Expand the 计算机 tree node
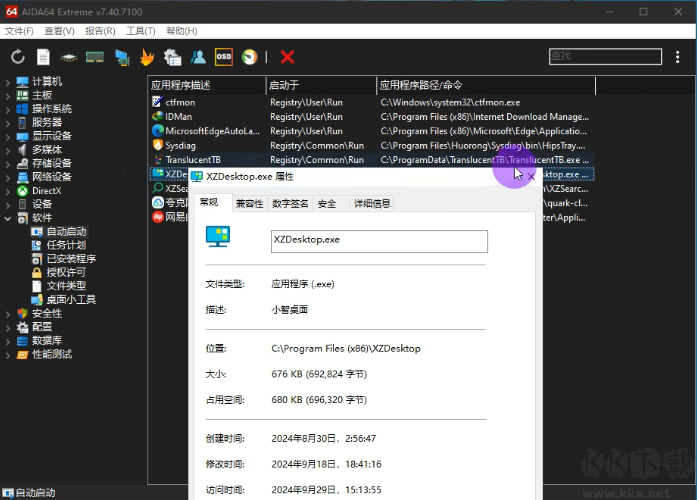 coord(8,82)
